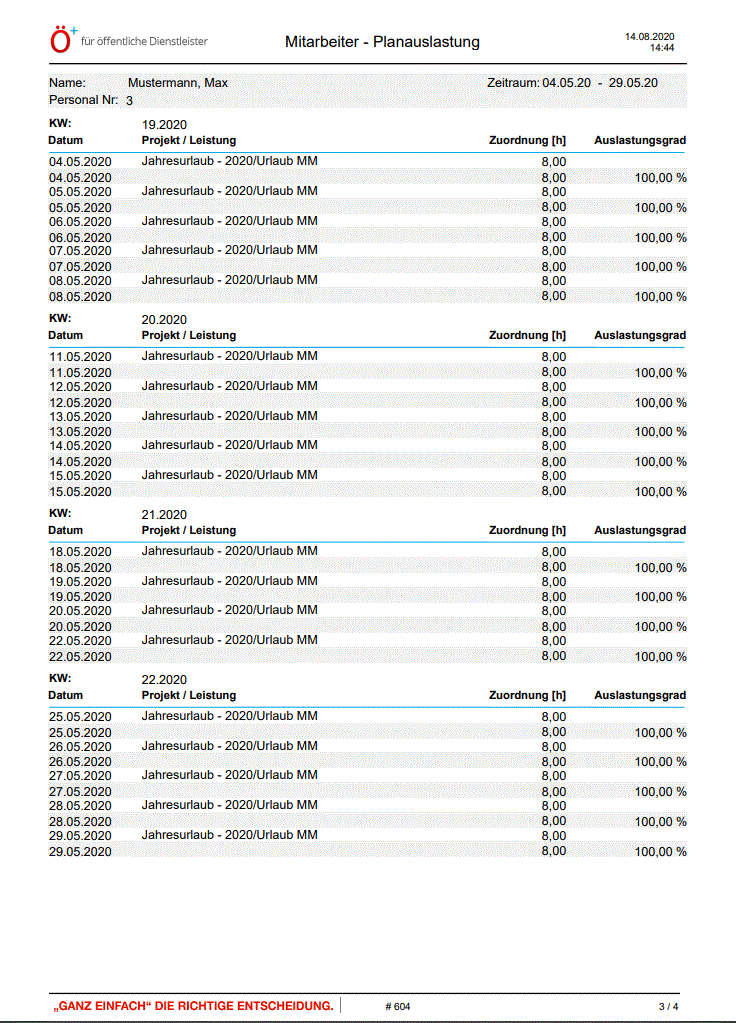Click the red Ö+ logo
Viewport: 736px width, 1023px height.
(x=62, y=40)
